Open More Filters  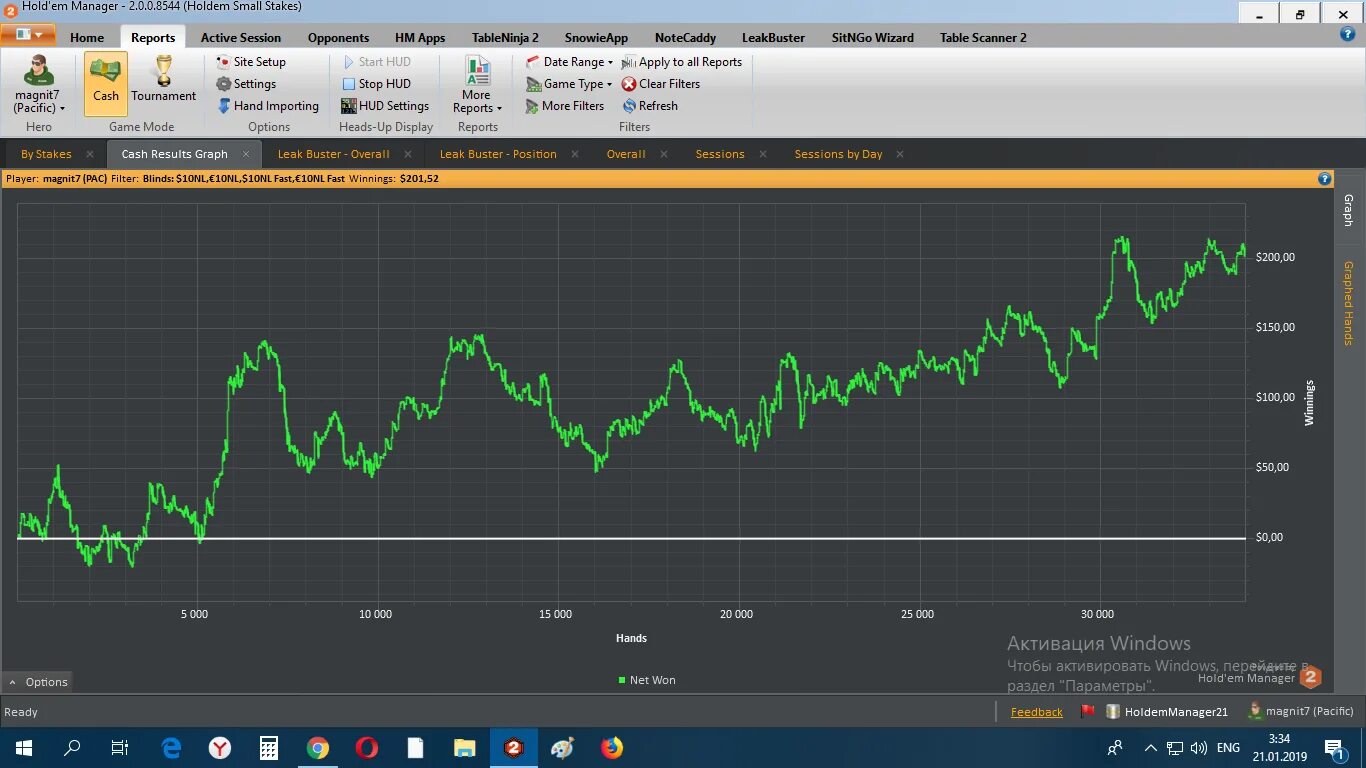point(565,106)
